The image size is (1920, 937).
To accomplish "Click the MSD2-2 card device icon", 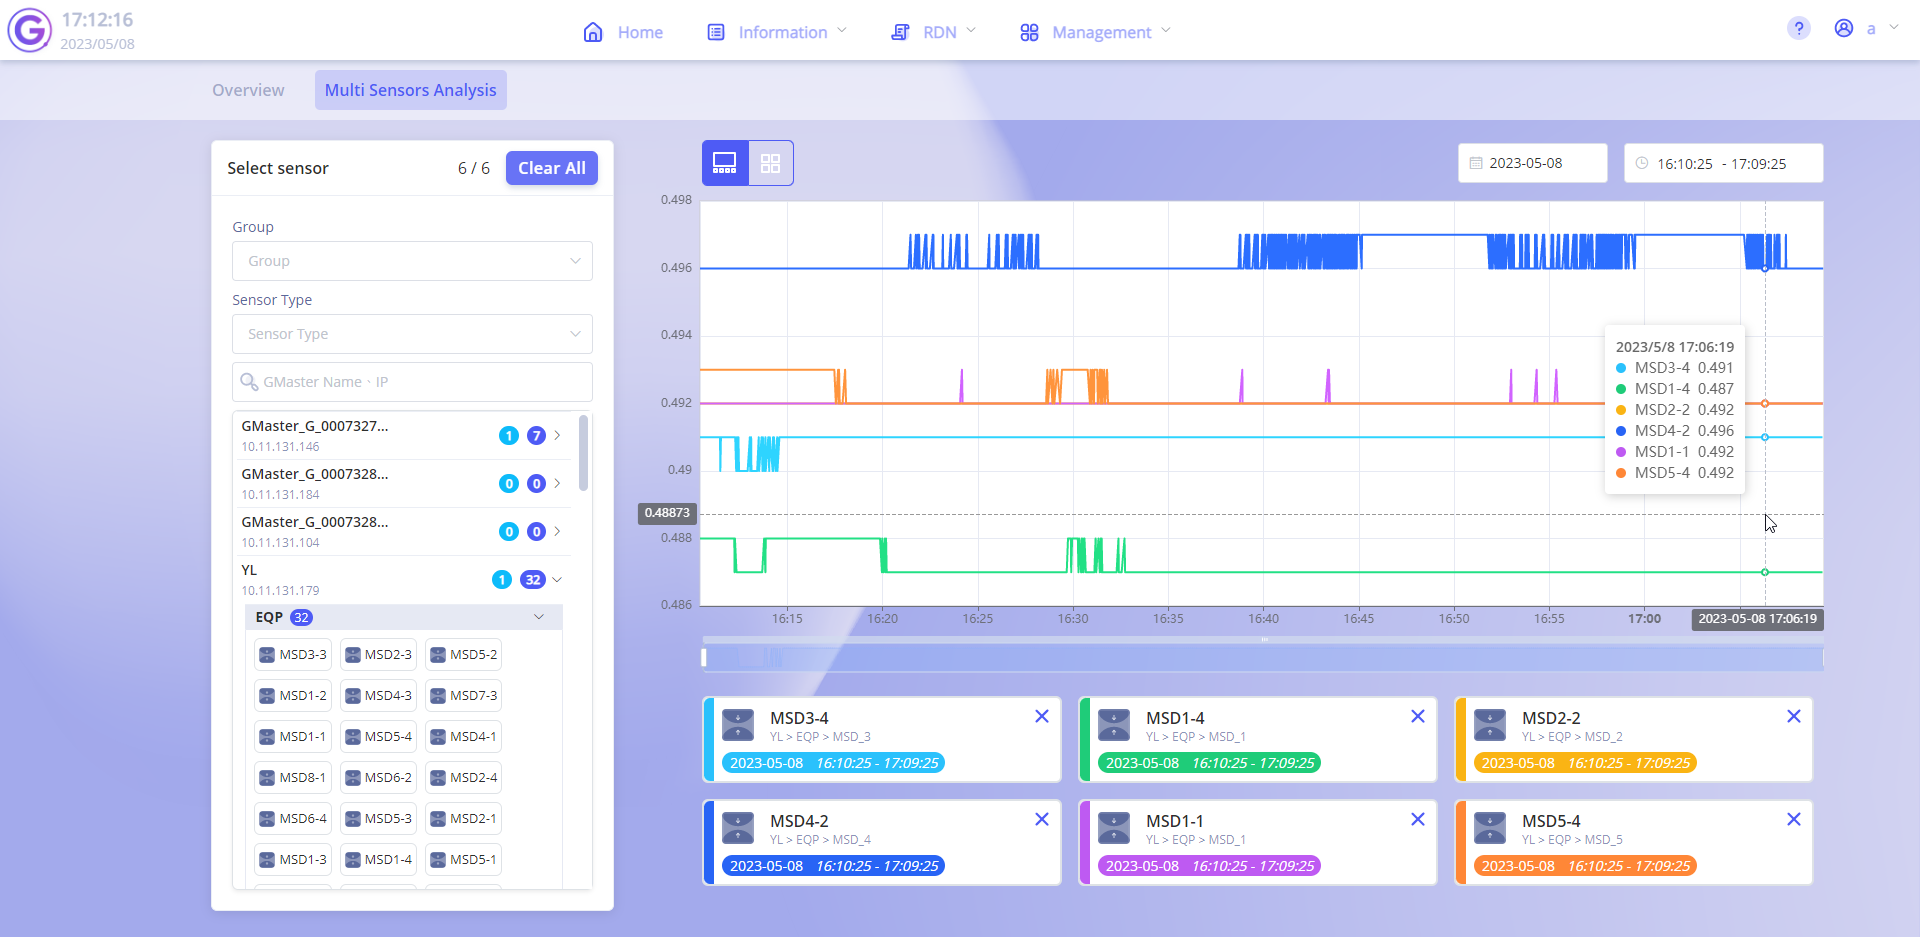I will 1490,725.
